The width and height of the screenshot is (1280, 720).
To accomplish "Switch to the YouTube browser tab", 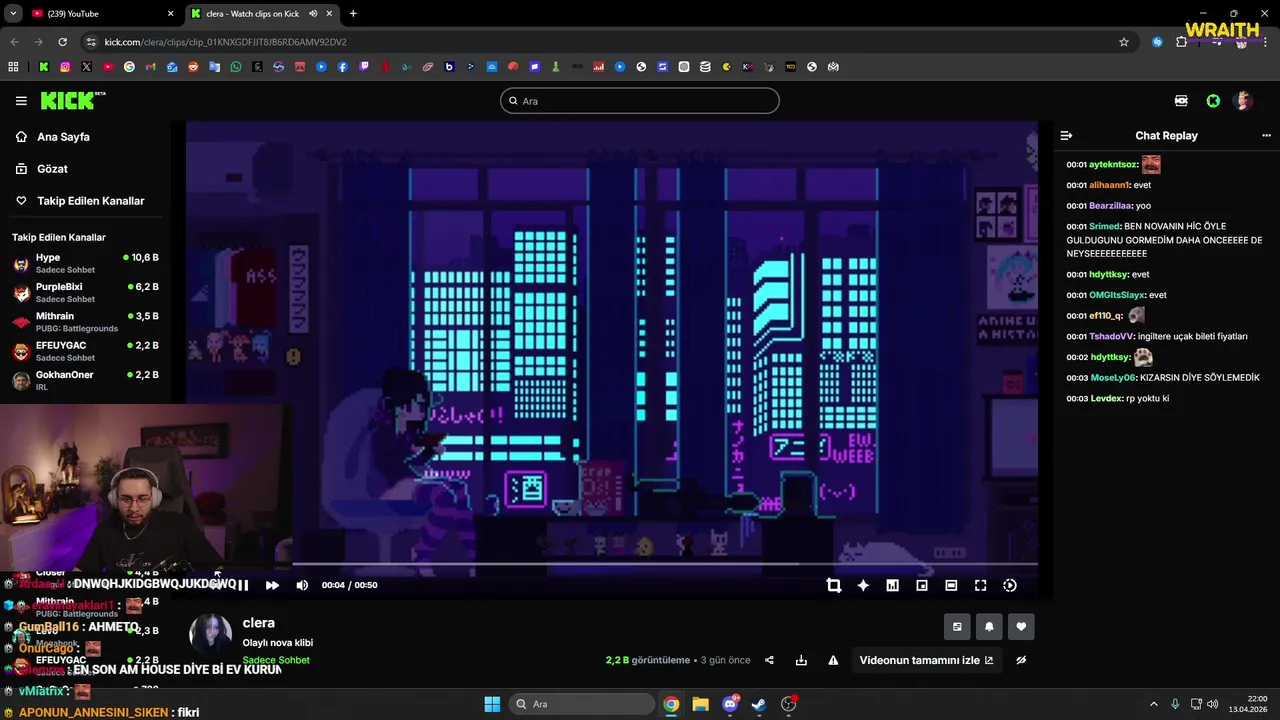I will 103,14.
